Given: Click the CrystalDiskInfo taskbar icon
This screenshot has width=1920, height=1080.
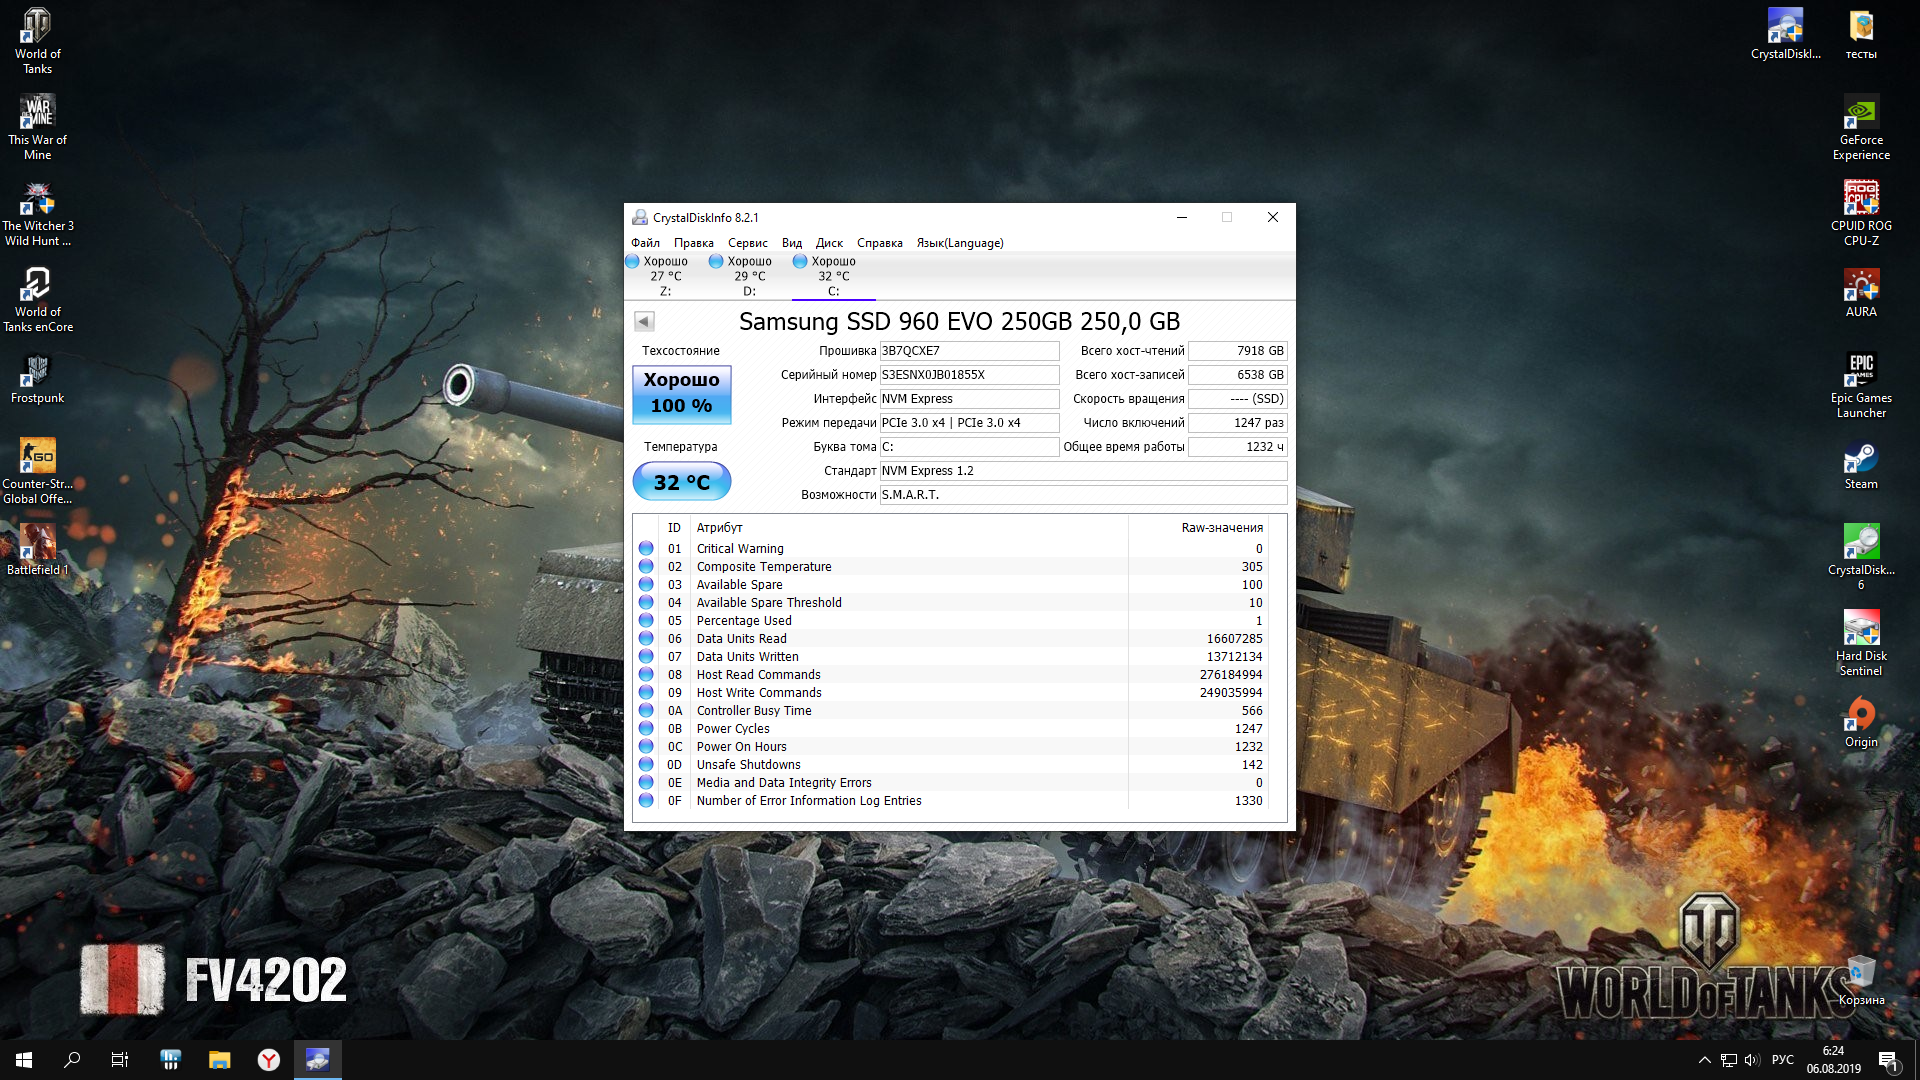Looking at the screenshot, I should (317, 1060).
